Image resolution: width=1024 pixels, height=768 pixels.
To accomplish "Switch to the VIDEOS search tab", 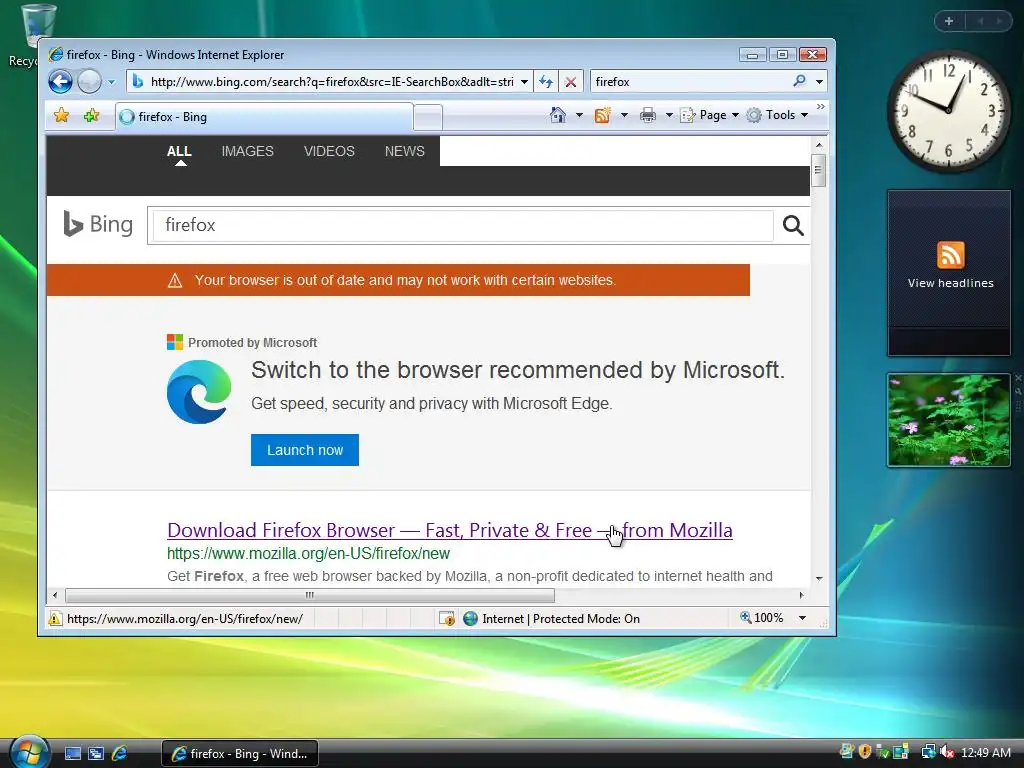I will tap(329, 152).
